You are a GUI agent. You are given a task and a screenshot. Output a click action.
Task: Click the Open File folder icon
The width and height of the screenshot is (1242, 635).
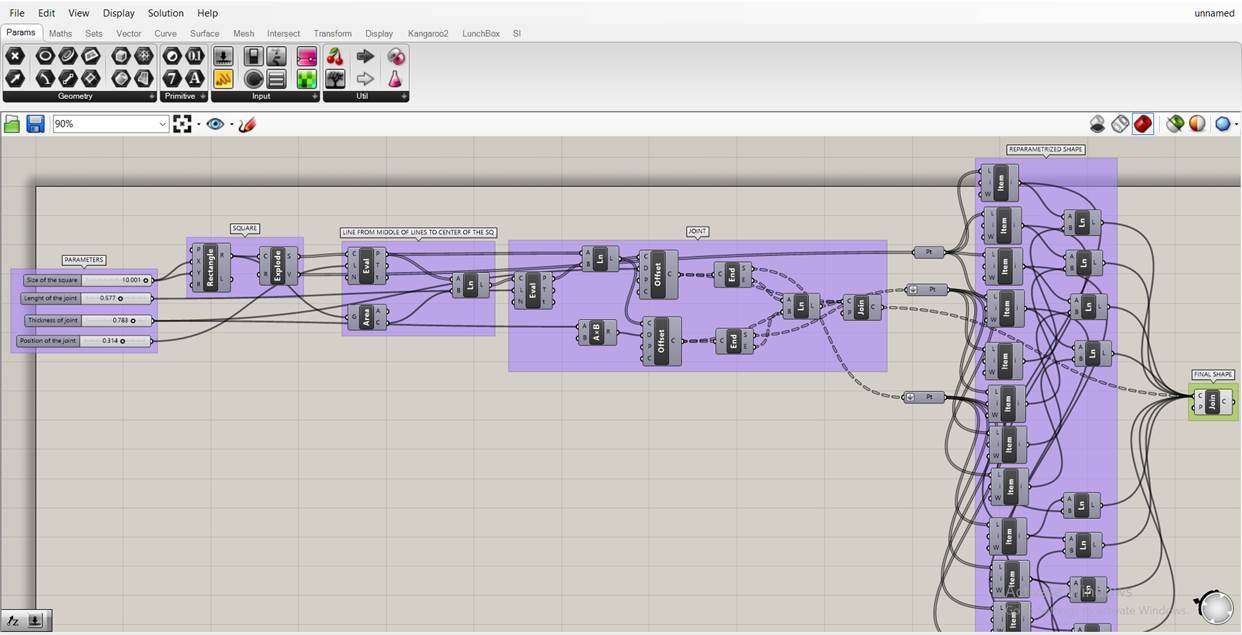12,124
